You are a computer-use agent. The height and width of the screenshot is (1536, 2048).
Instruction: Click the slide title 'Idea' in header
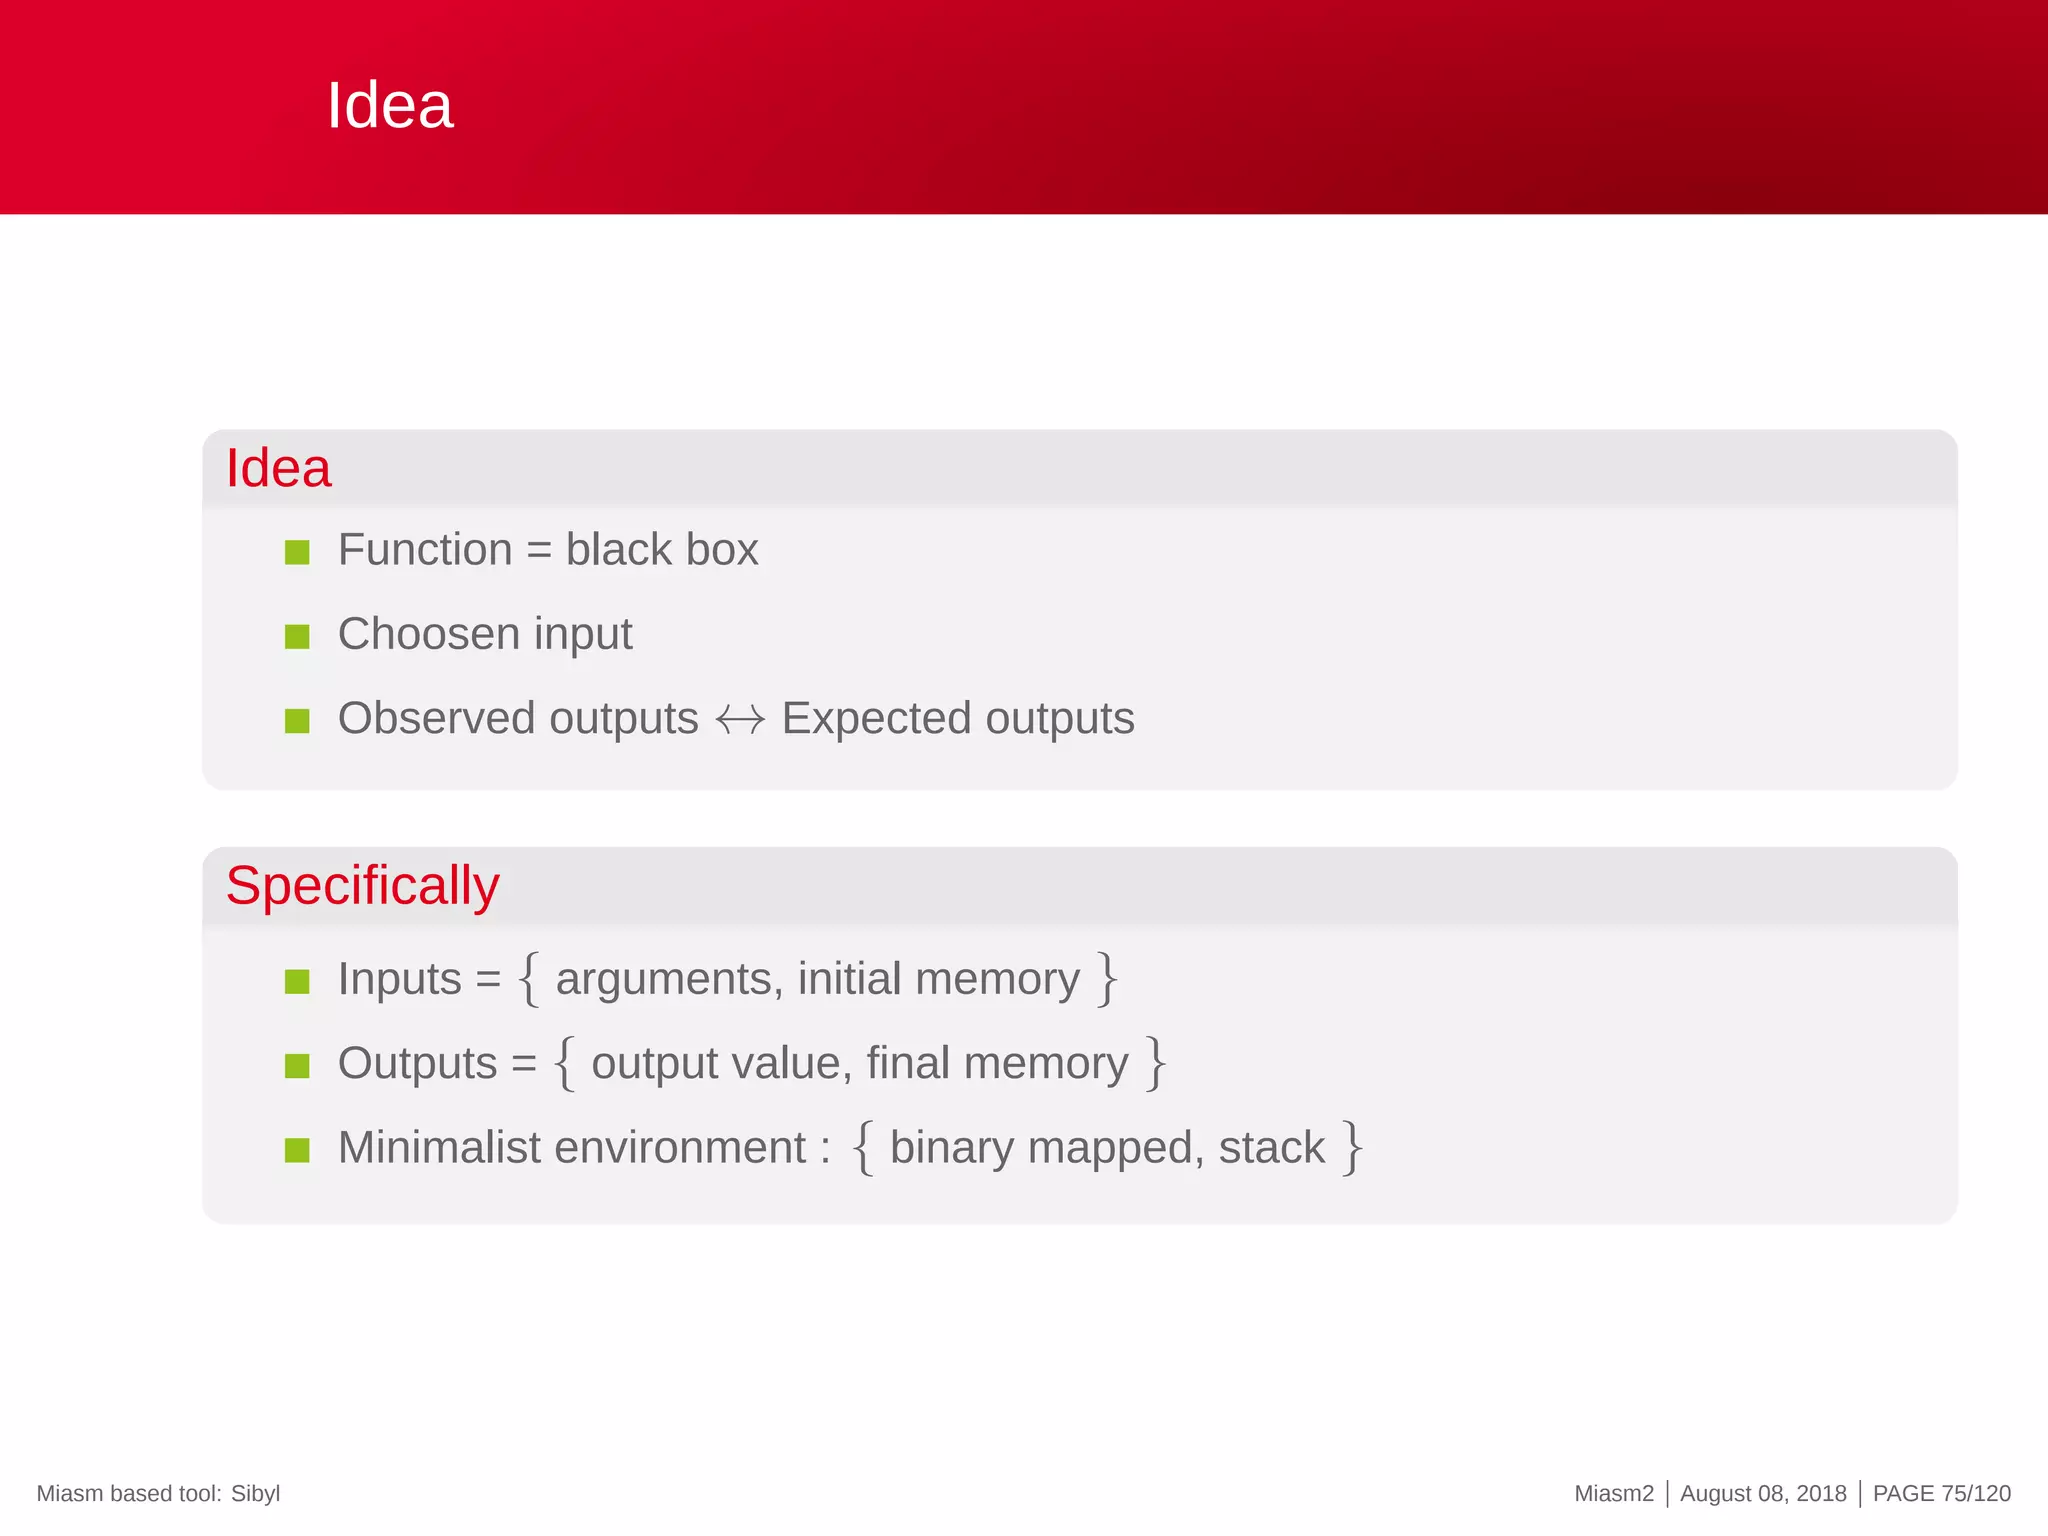click(390, 105)
